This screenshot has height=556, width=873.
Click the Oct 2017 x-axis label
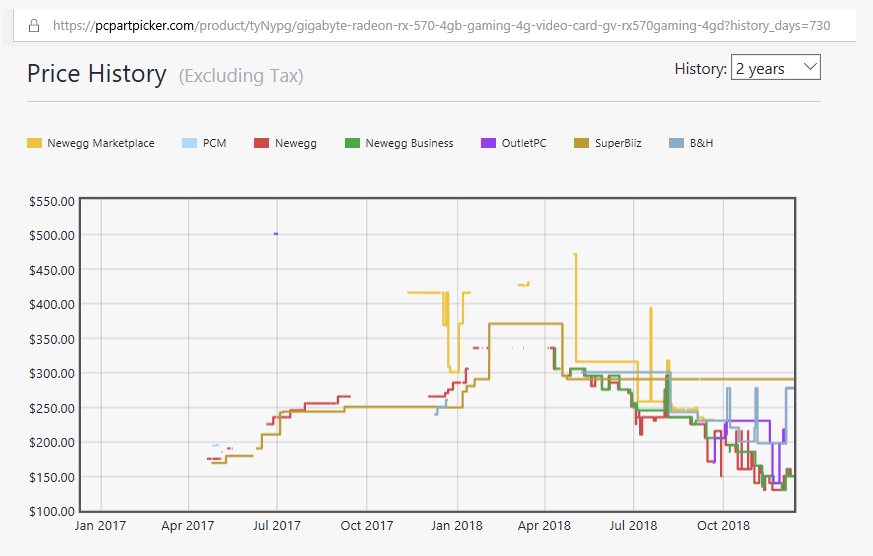click(x=367, y=526)
